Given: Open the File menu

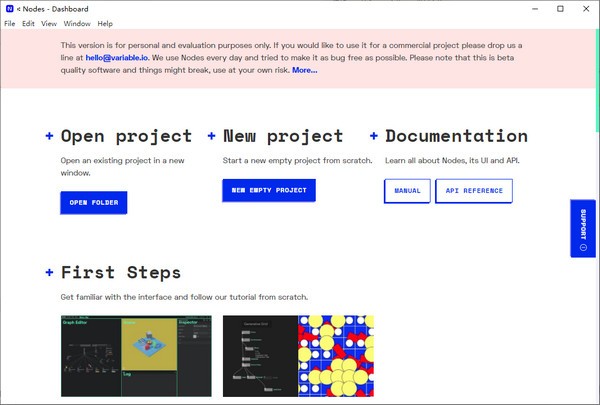Looking at the screenshot, I should (10, 23).
